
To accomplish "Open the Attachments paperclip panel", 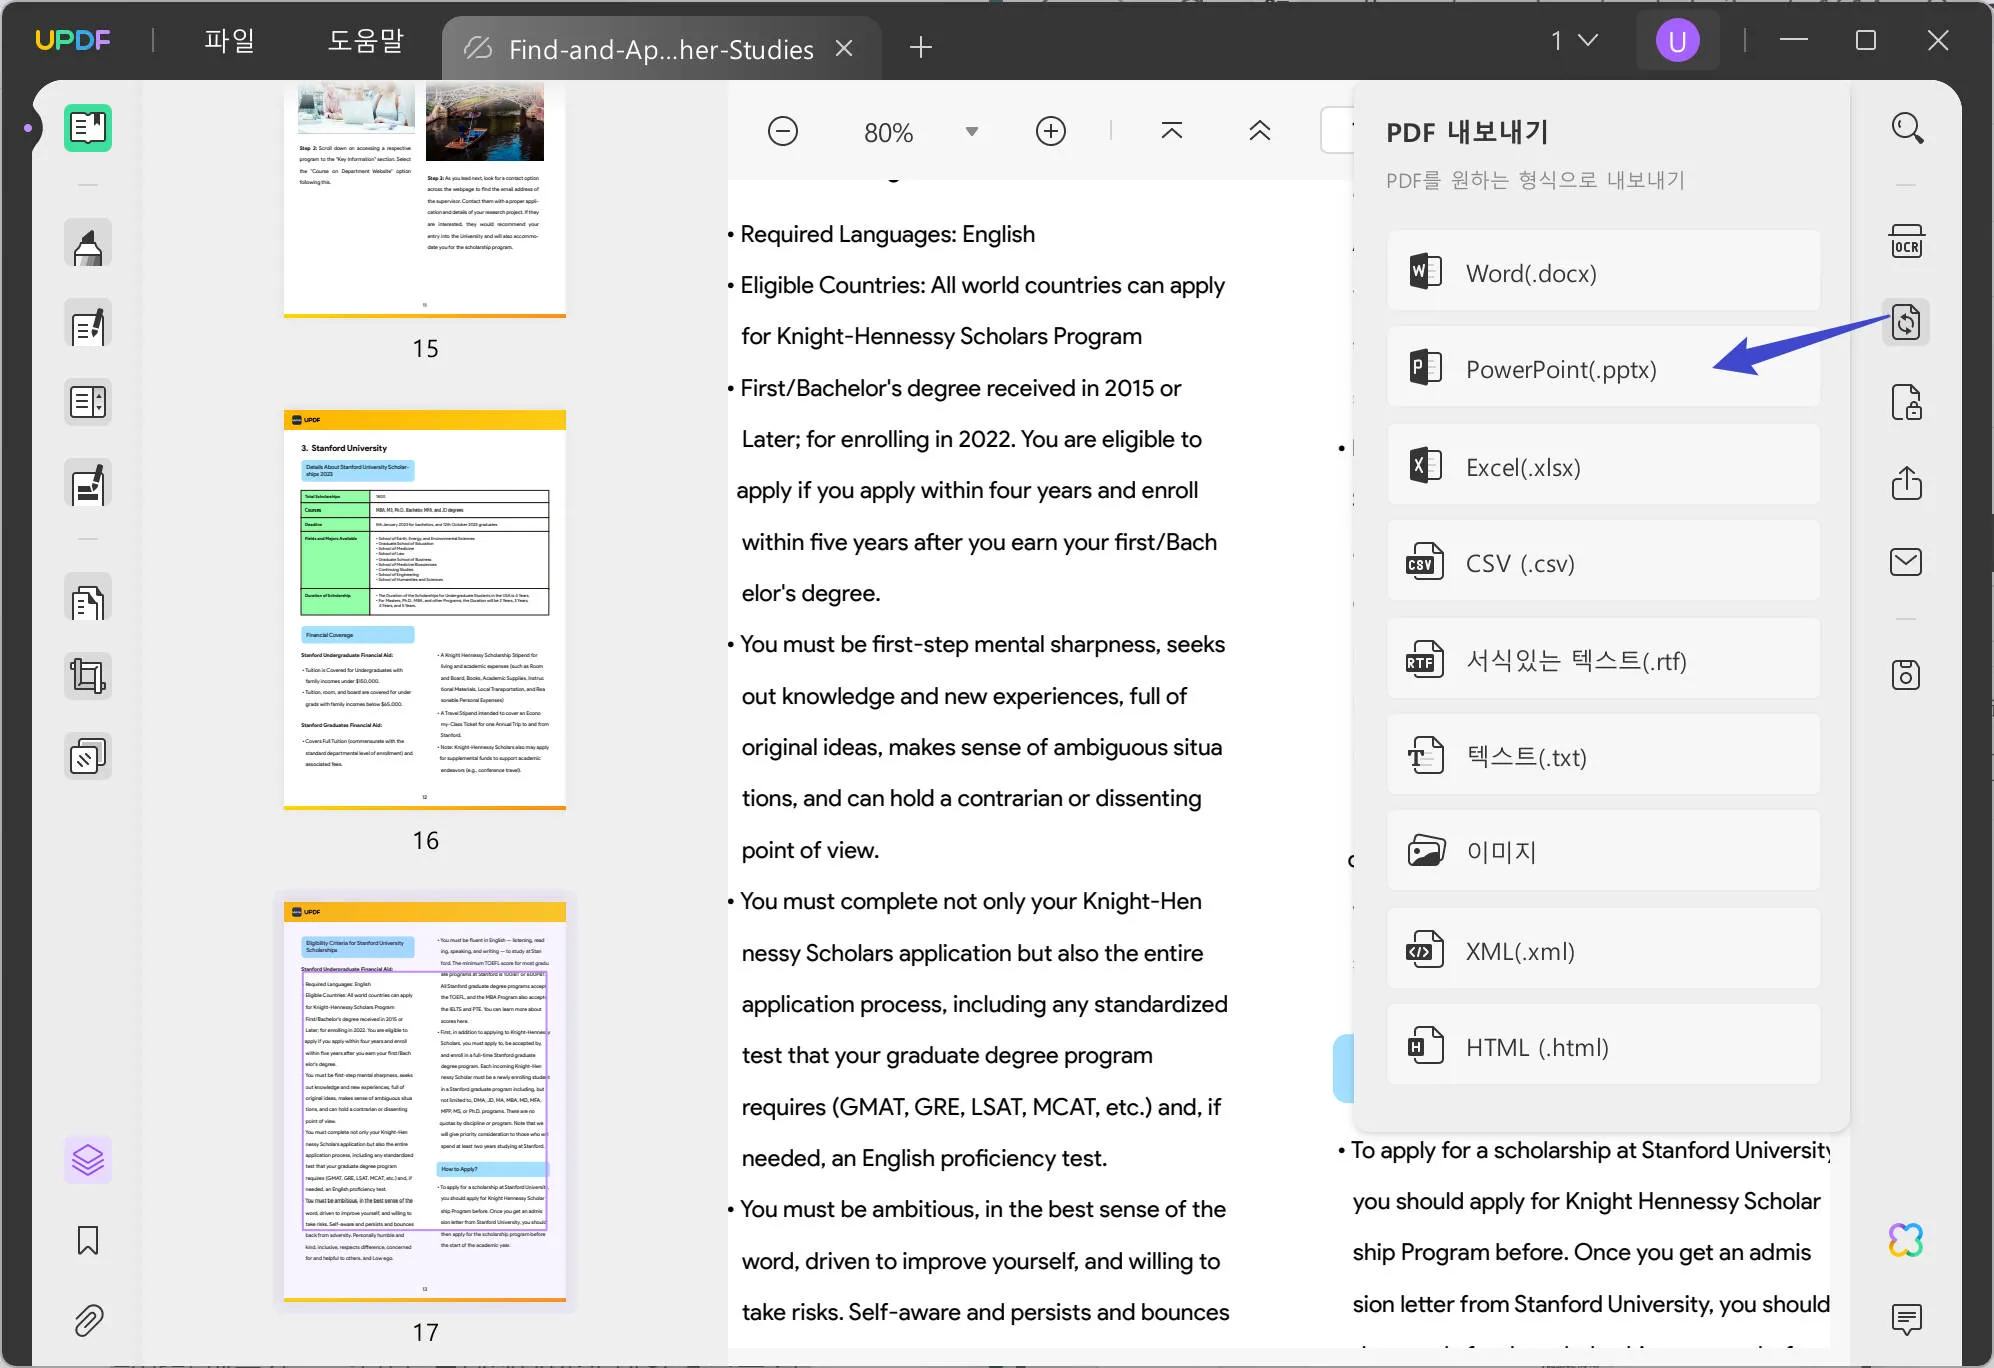I will pos(88,1320).
